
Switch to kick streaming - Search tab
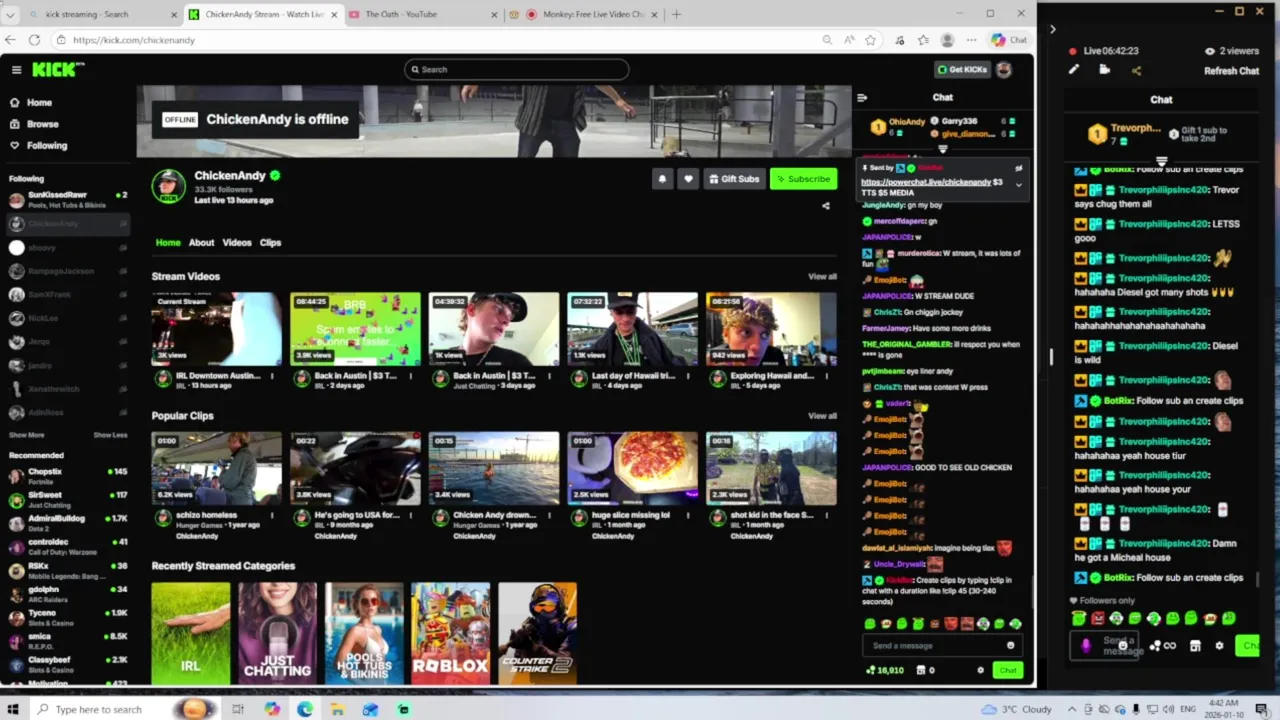pyautogui.click(x=103, y=14)
